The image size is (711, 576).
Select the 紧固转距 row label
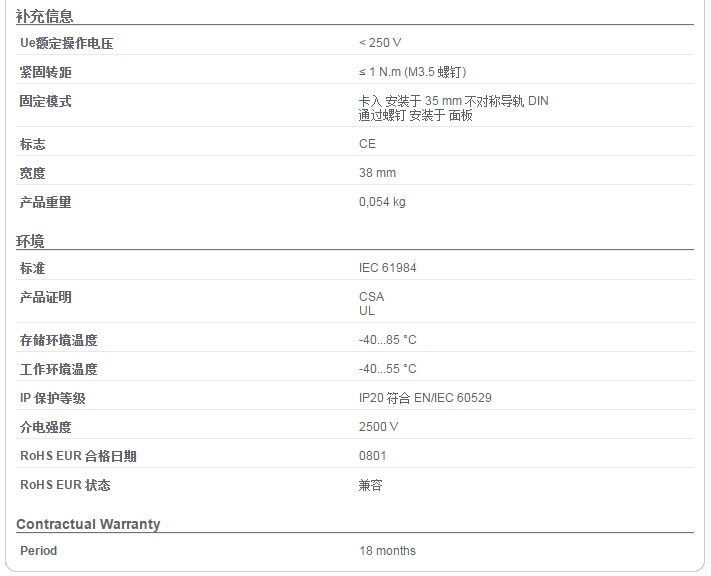click(45, 72)
